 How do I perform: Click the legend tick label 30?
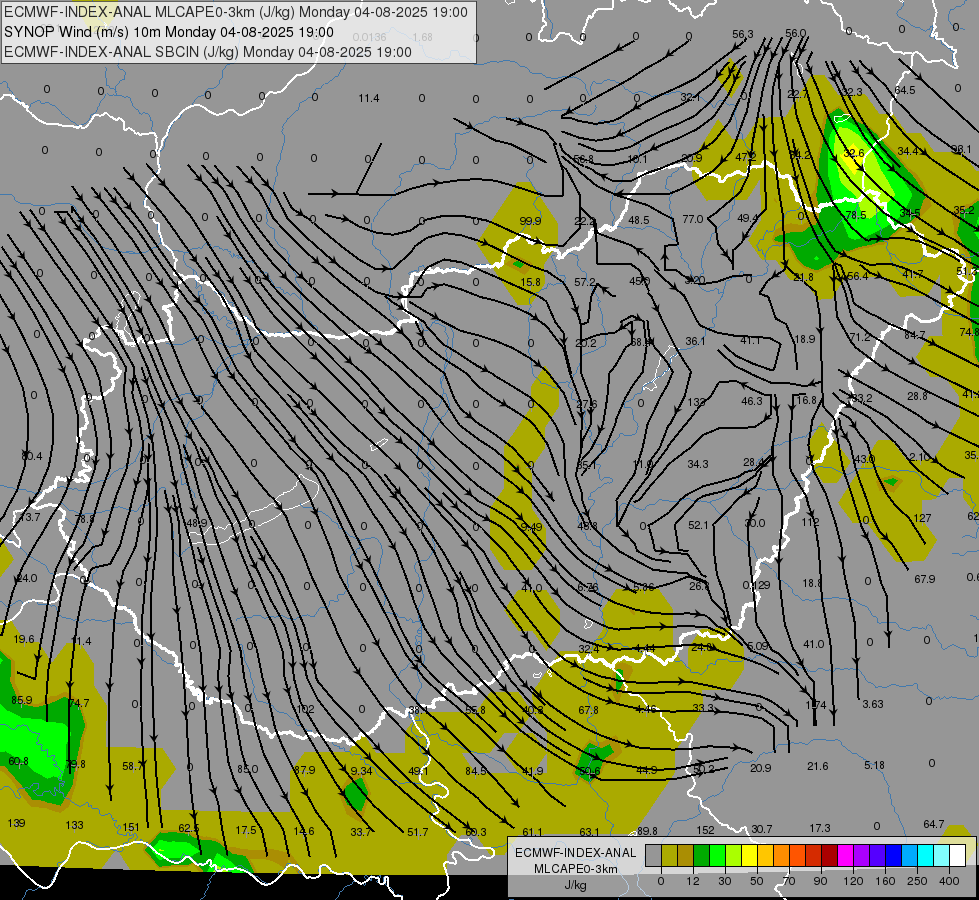pos(724,881)
